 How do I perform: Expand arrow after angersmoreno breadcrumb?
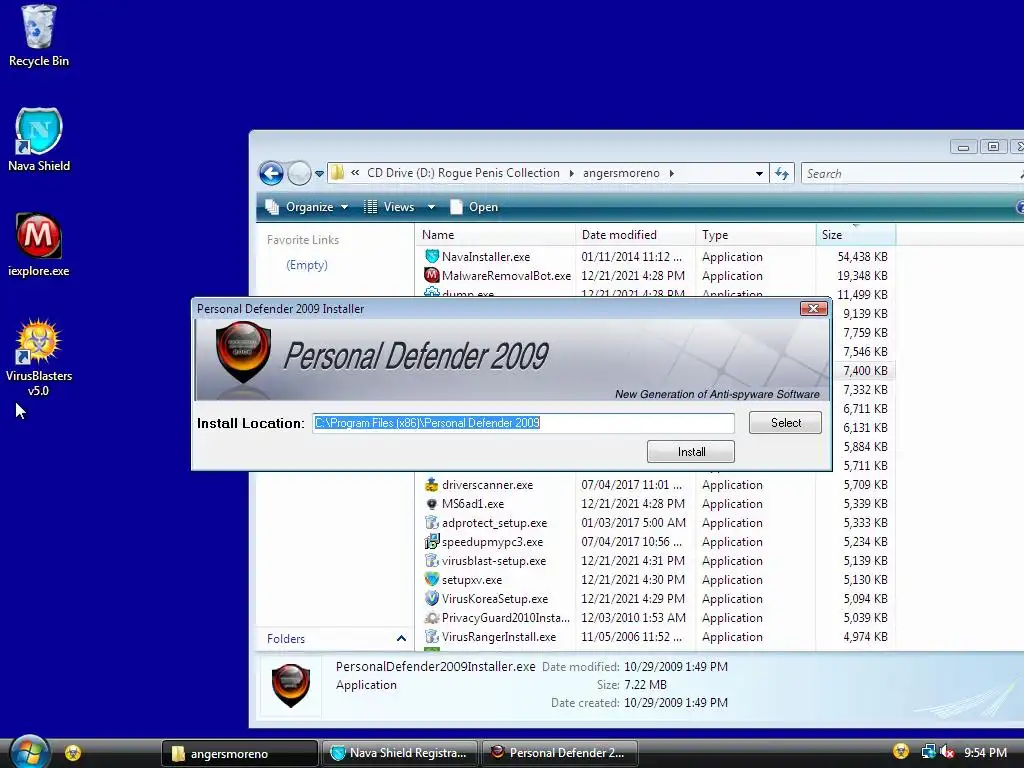click(671, 174)
